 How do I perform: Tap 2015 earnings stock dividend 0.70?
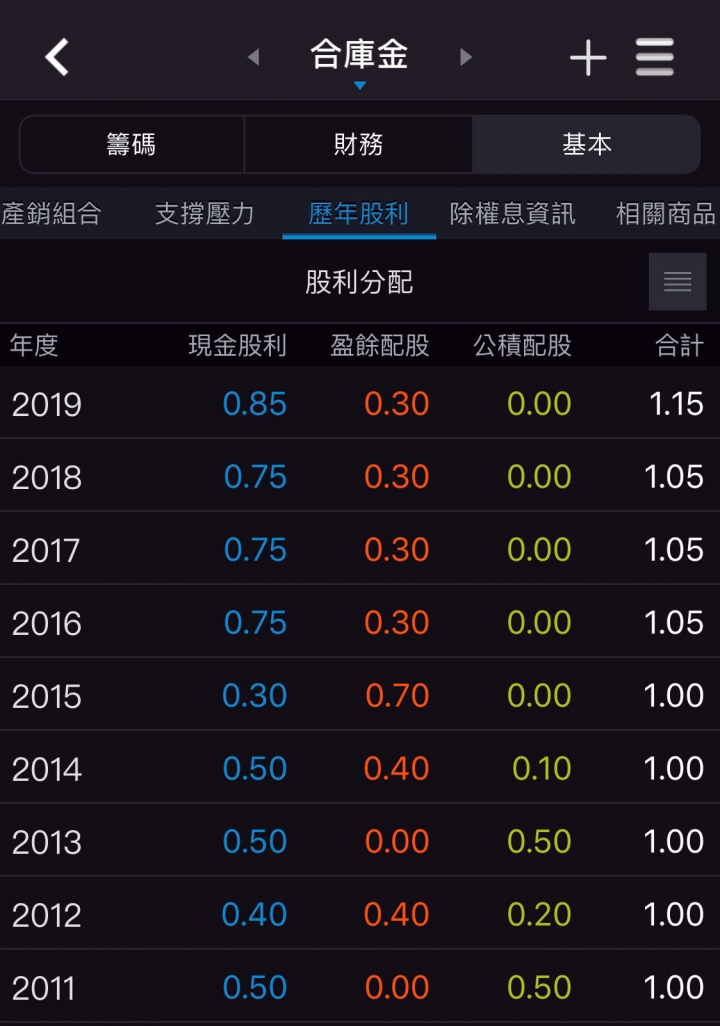point(397,696)
